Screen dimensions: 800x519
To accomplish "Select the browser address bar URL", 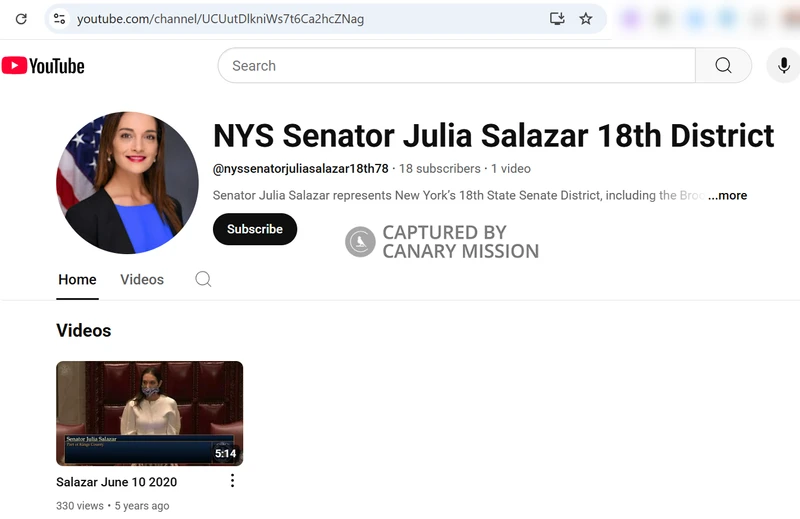I will (x=220, y=19).
